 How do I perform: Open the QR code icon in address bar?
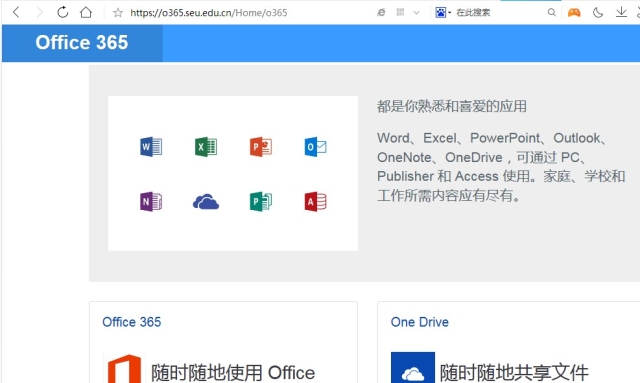400,12
